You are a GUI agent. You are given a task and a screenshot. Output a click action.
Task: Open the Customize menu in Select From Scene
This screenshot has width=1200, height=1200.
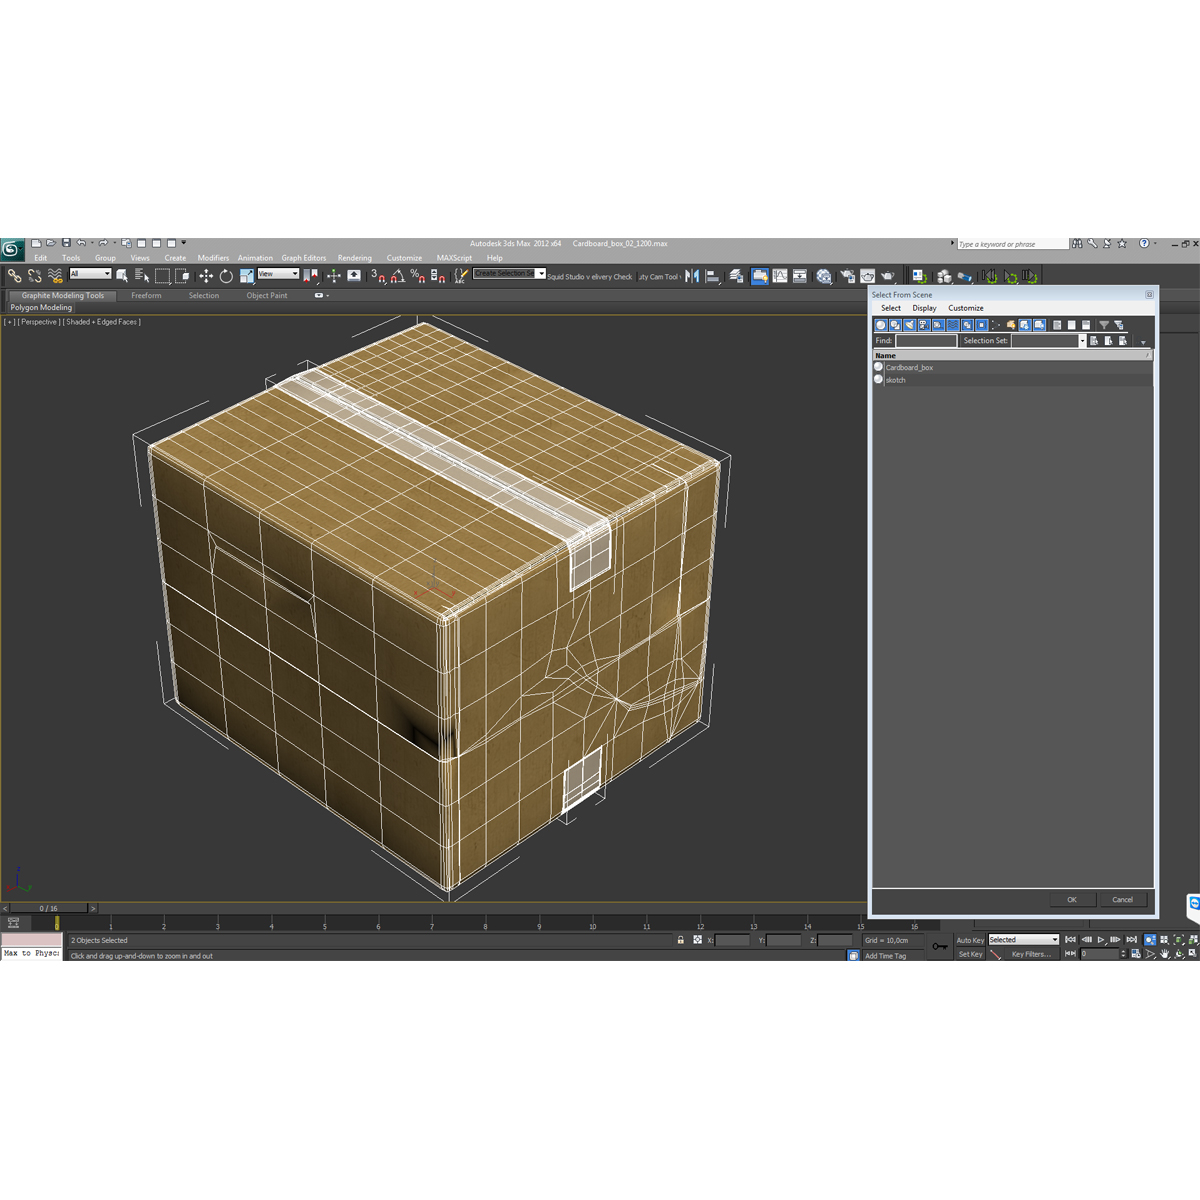[x=966, y=308]
